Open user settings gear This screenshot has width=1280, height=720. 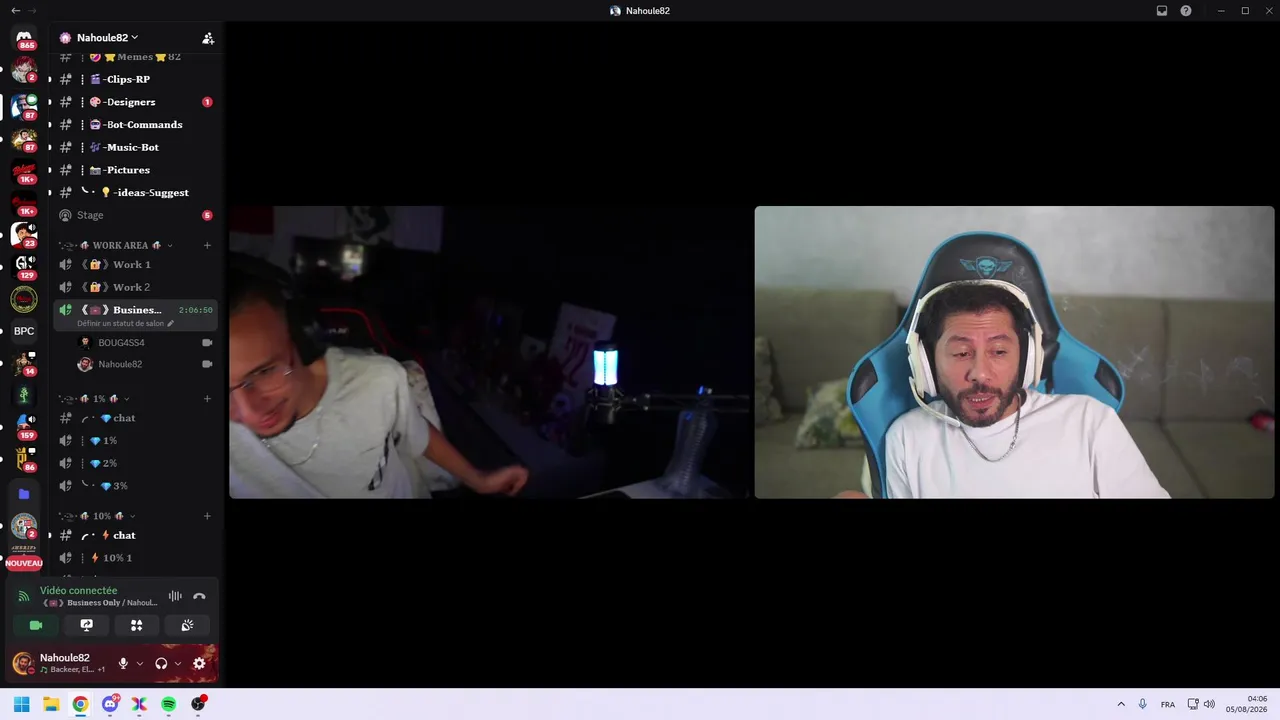pos(199,663)
